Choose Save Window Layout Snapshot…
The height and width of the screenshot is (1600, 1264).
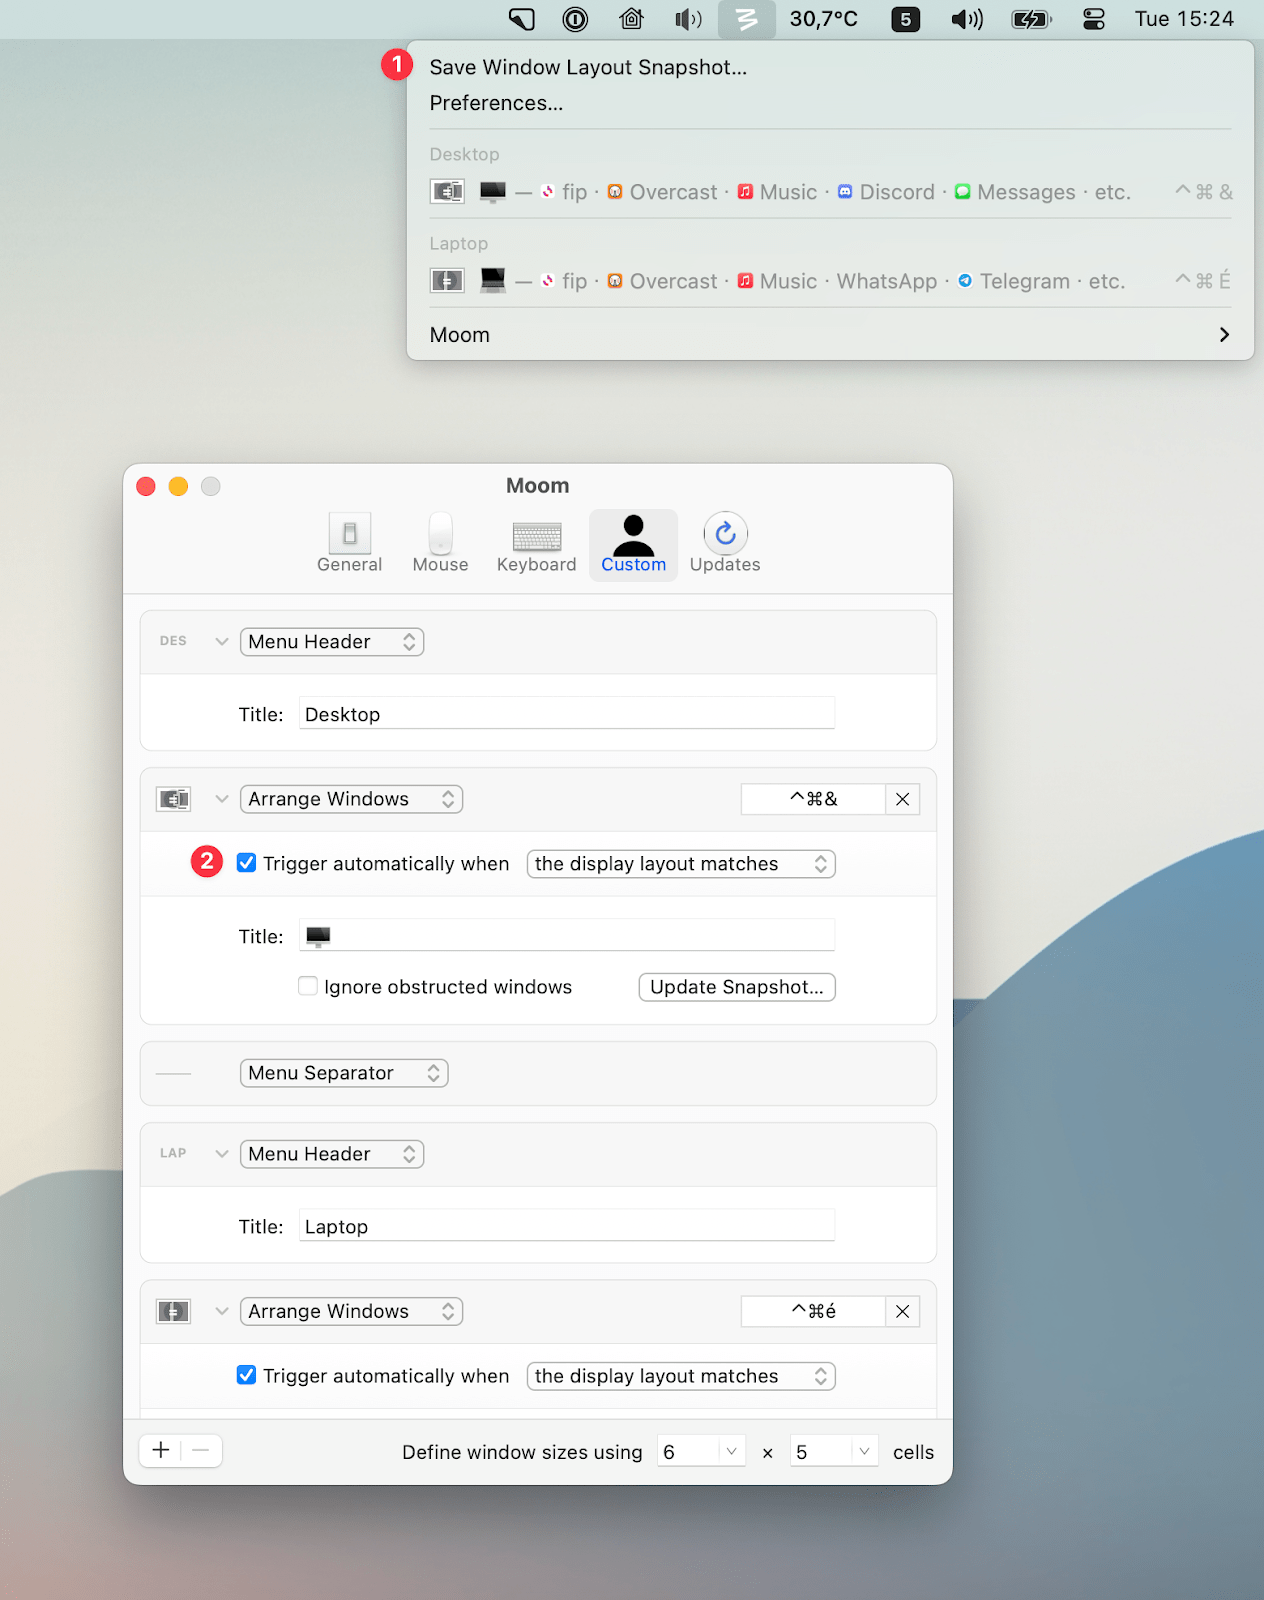click(588, 67)
